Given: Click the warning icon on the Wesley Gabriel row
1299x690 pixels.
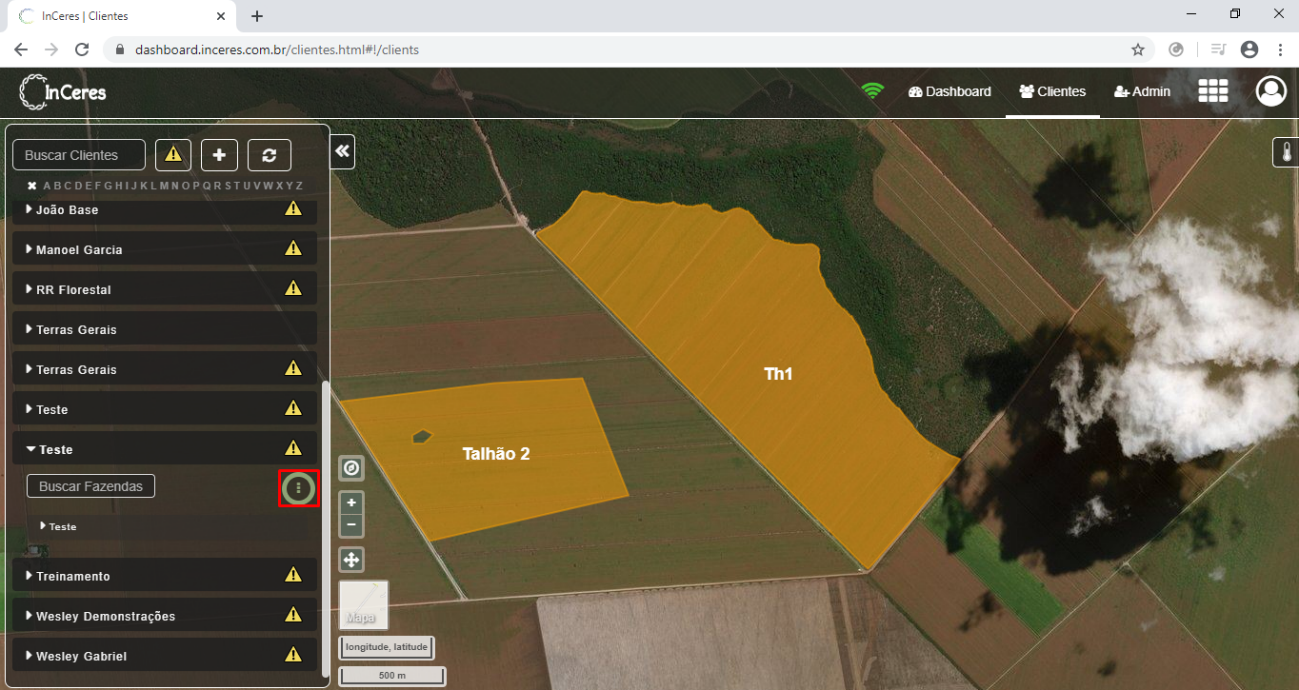Looking at the screenshot, I should (293, 655).
